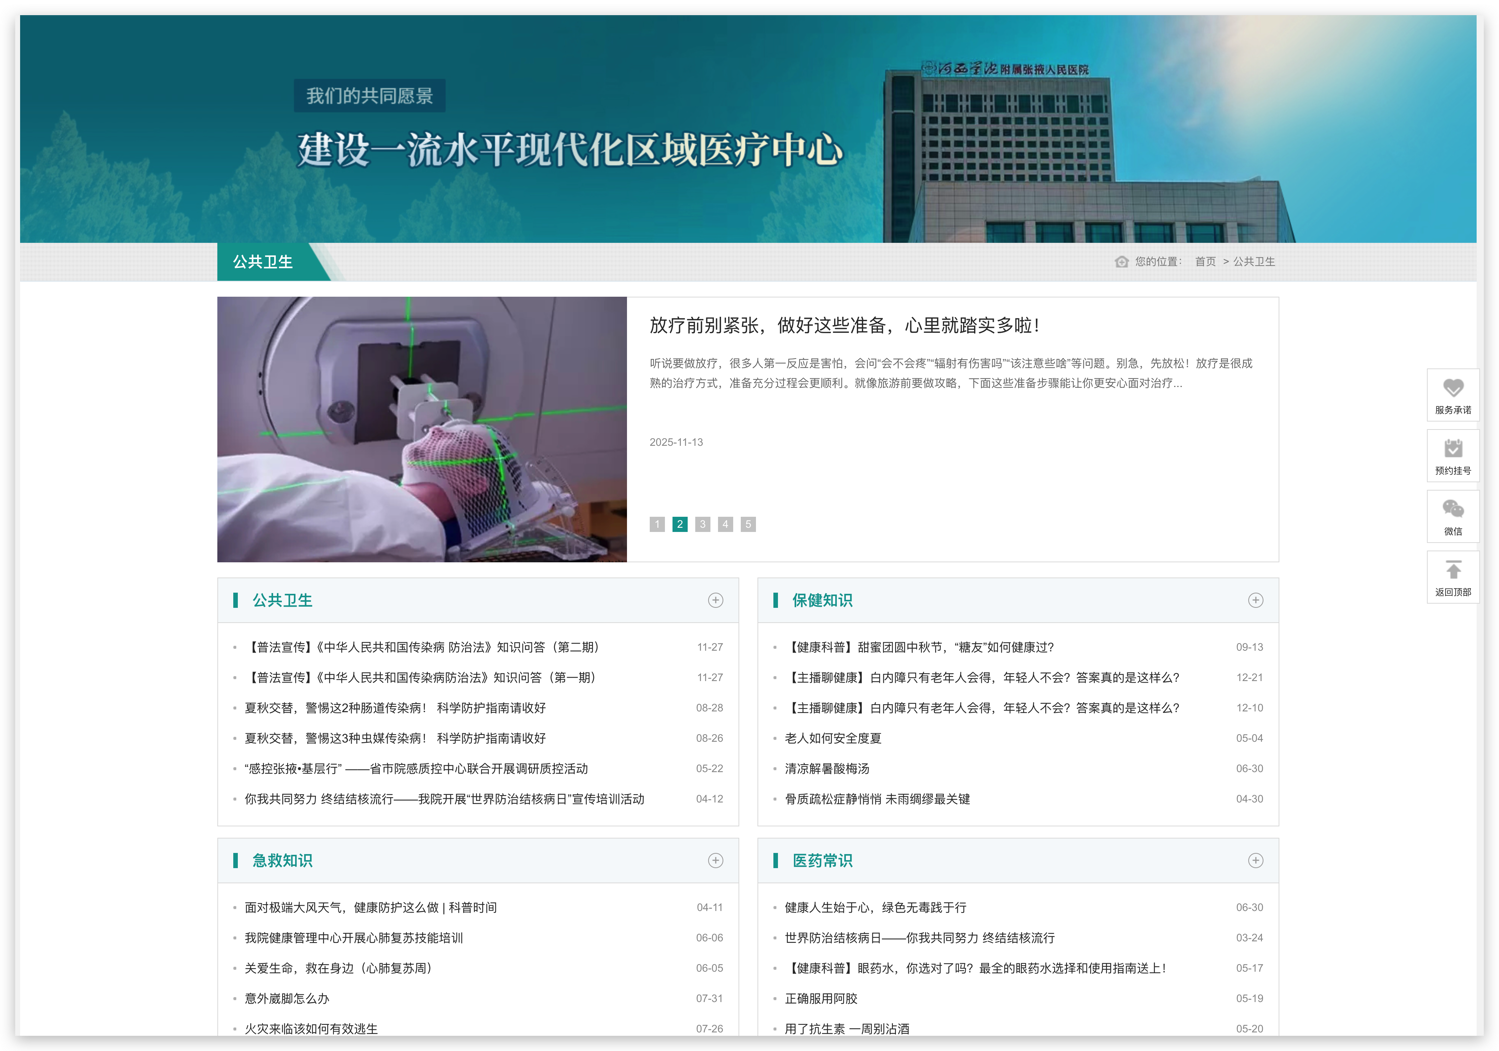
Task: Click the radiotherapy patient carousel image
Action: click(x=422, y=429)
